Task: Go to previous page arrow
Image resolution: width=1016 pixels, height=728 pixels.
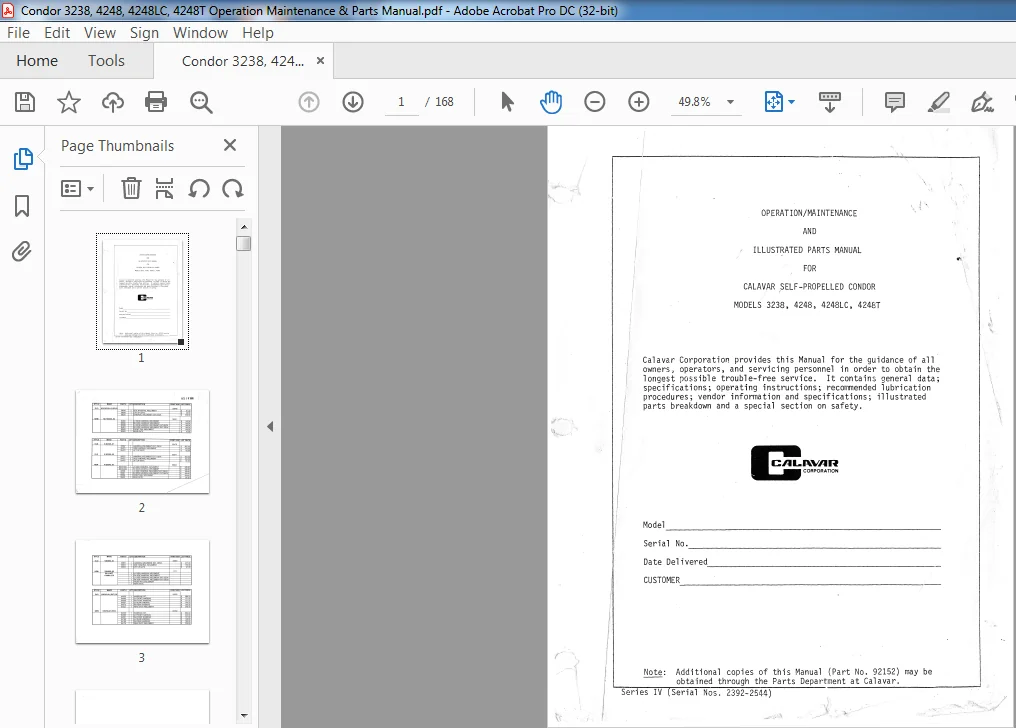Action: click(309, 102)
